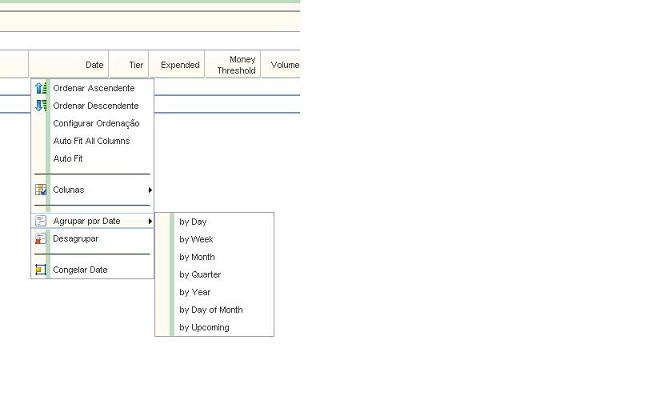The image size is (672, 420).
Task: Group dates by Year
Action: coord(195,292)
